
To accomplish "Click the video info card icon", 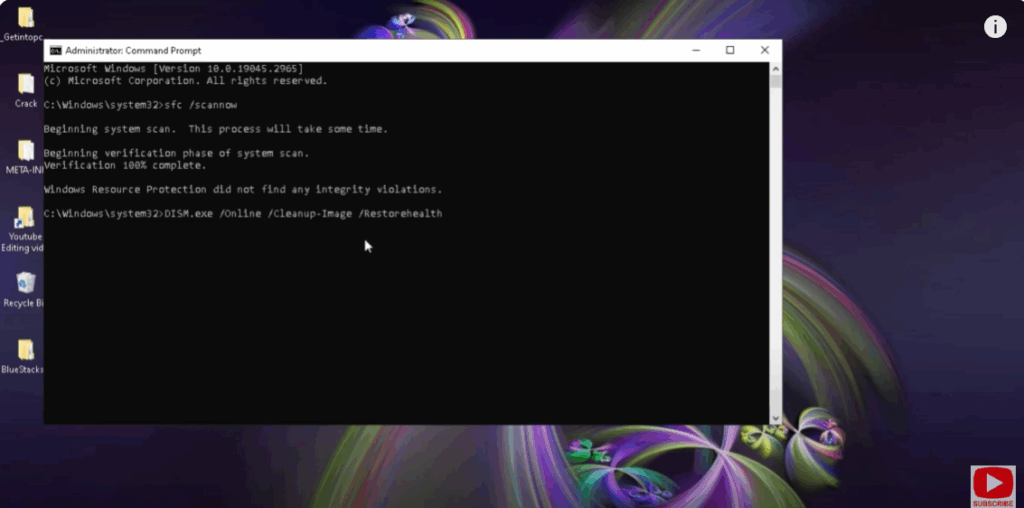I will [995, 27].
